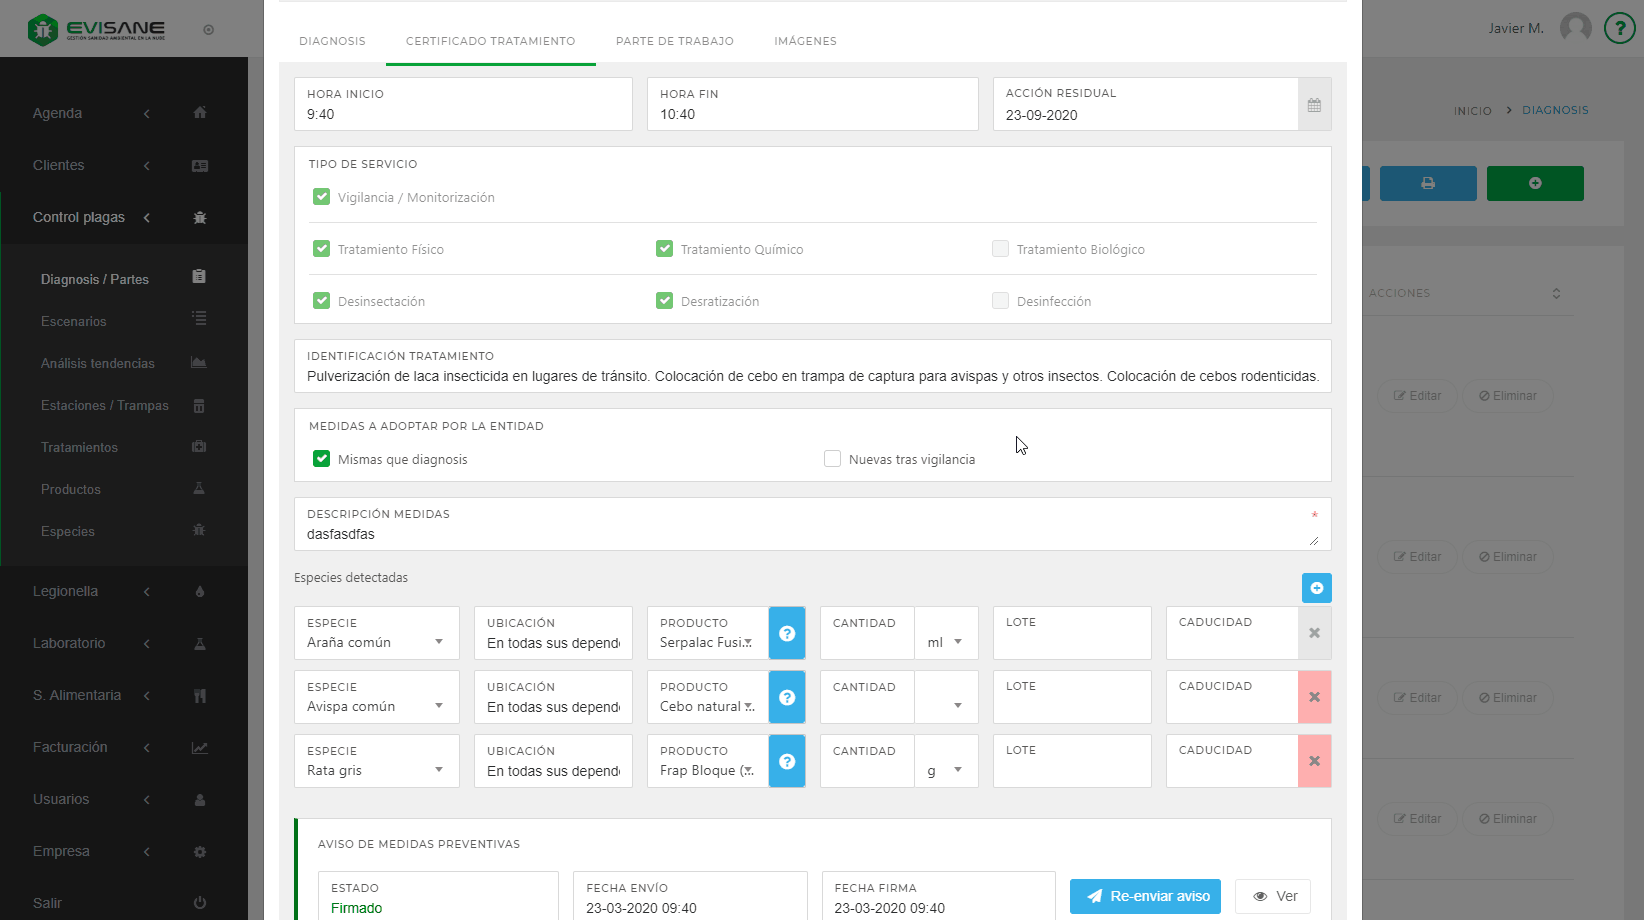This screenshot has height=920, width=1644.
Task: Click the Re-enviar aviso button
Action: point(1145,896)
